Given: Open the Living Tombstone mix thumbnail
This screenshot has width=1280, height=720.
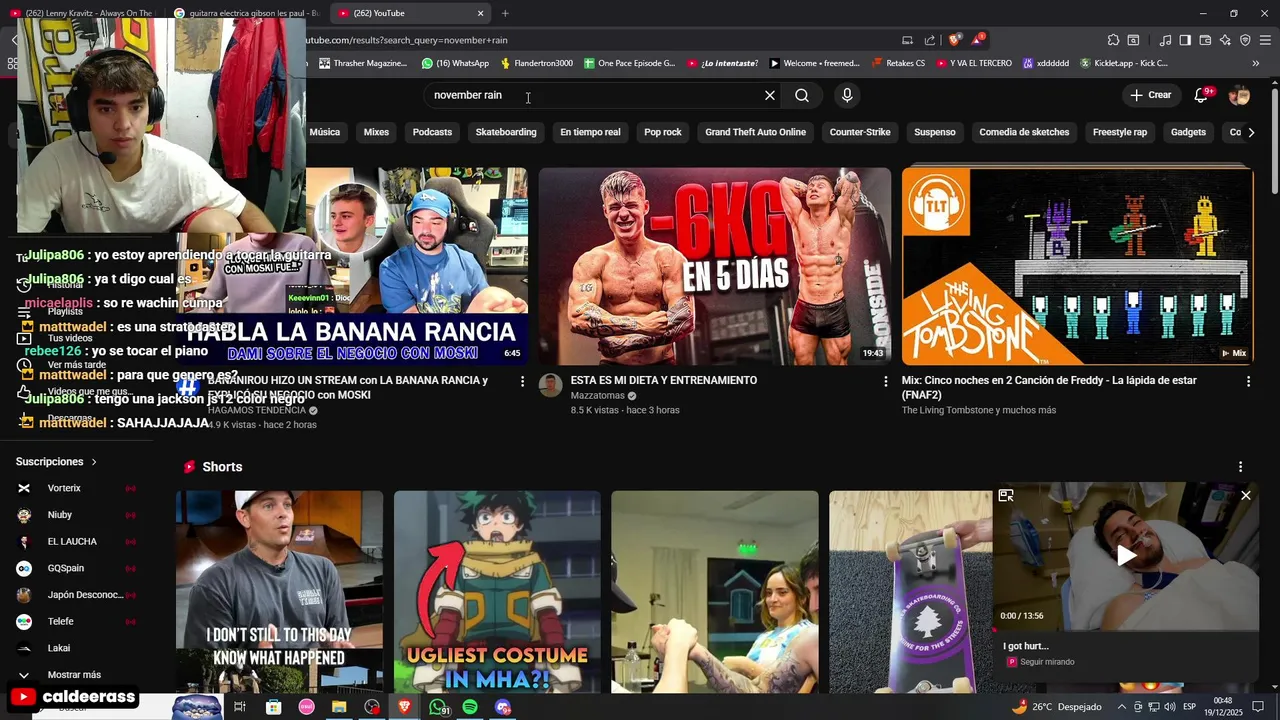Looking at the screenshot, I should (x=1077, y=266).
